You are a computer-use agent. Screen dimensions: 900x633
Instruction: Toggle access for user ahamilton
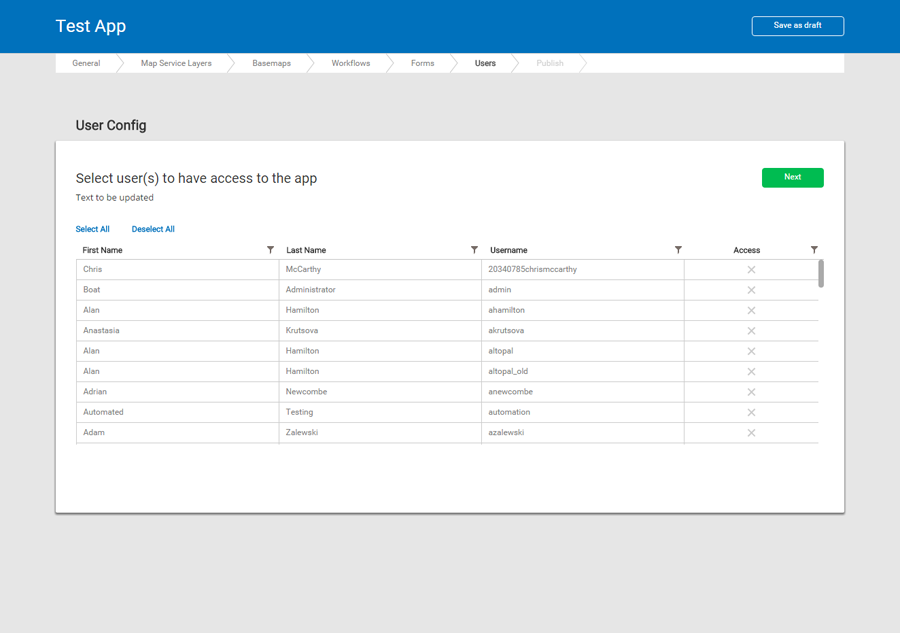pyautogui.click(x=751, y=310)
